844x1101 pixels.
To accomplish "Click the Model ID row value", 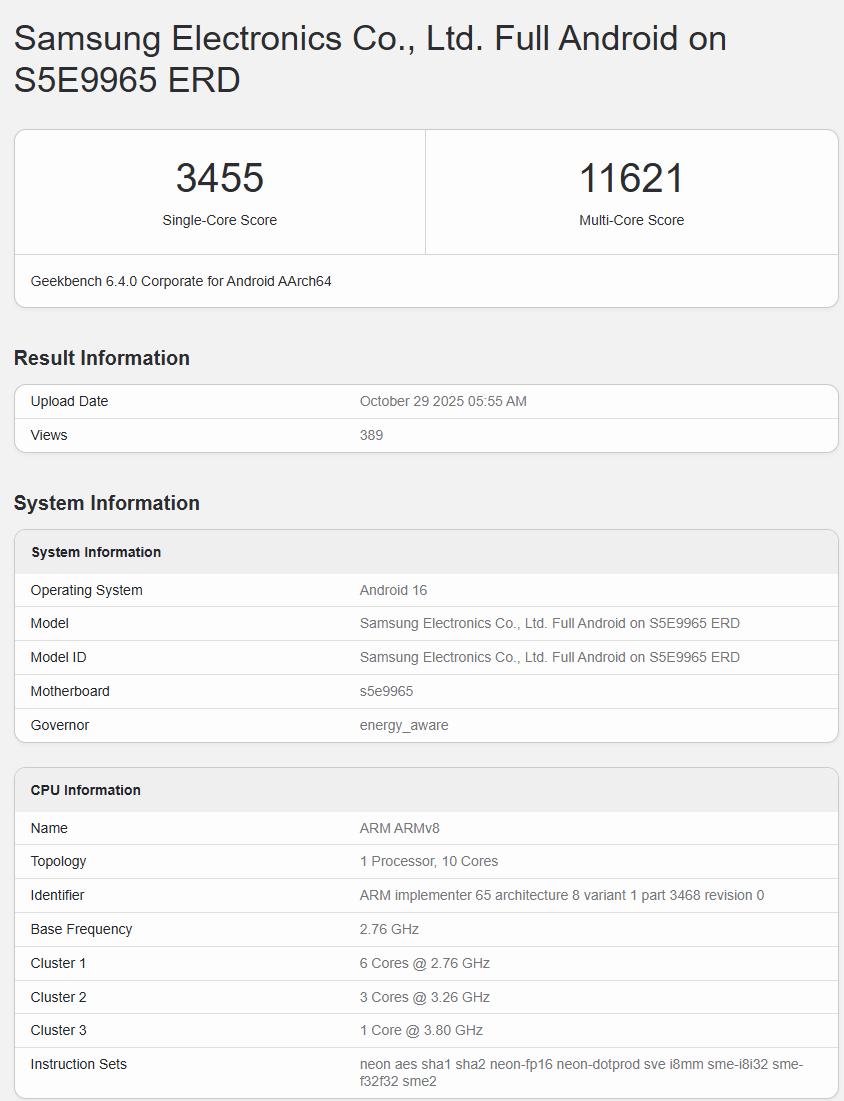I will pos(549,657).
